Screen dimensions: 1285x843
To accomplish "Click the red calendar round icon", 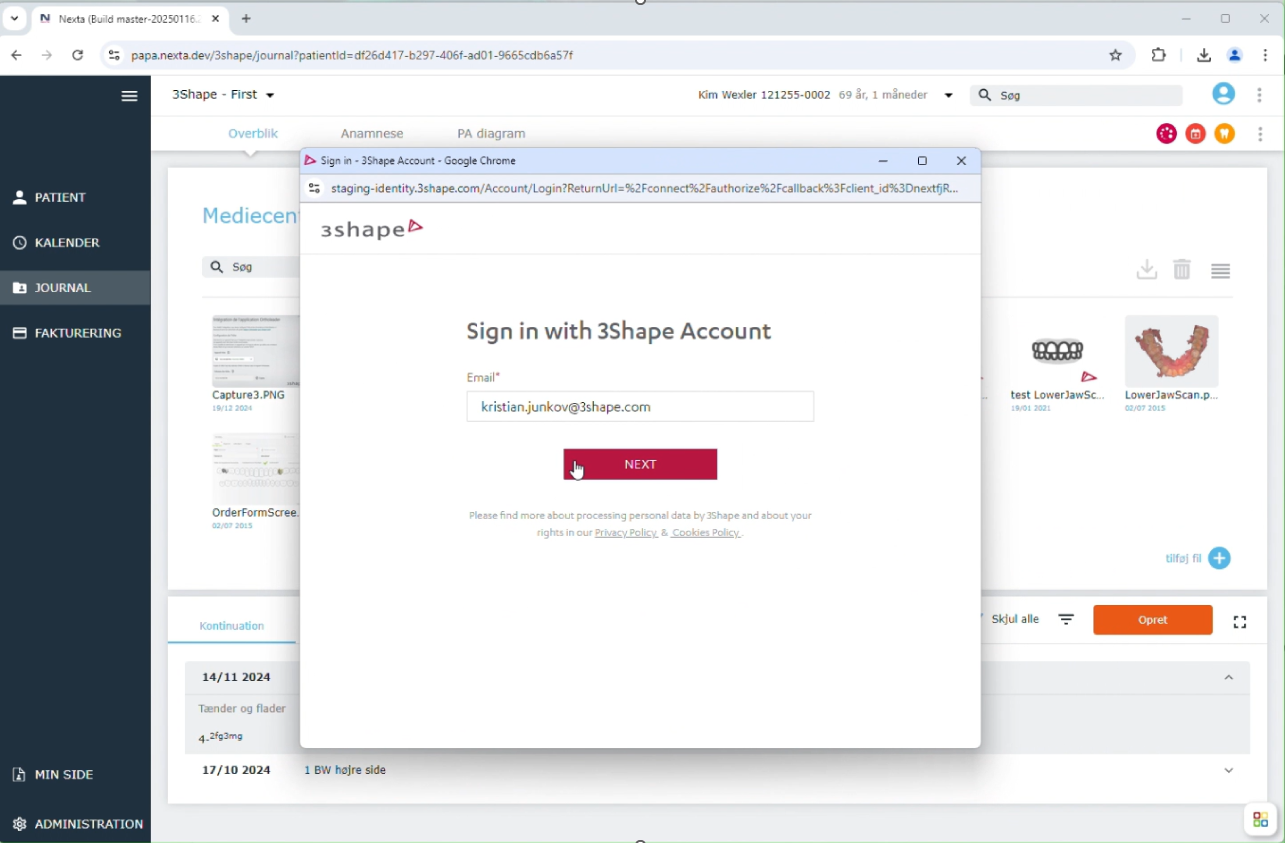I will [x=1196, y=134].
